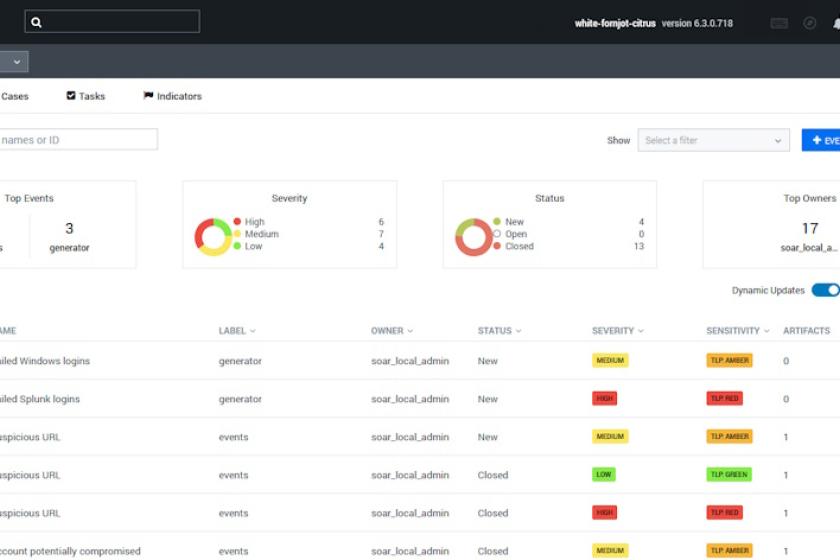The image size is (840, 560).
Task: Click the Indicators flag icon
Action: 148,95
